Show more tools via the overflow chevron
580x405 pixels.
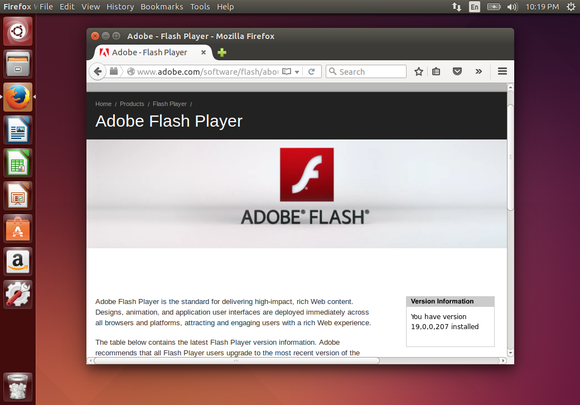coord(479,71)
